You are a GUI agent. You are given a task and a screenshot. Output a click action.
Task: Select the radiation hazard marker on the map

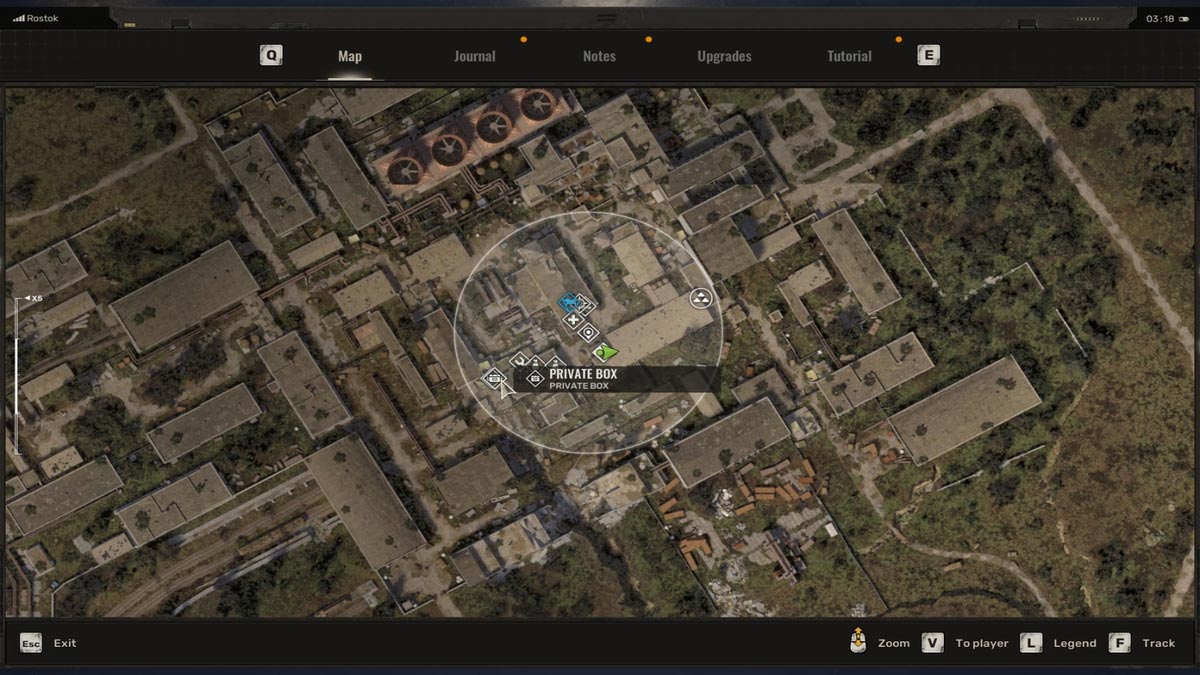pyautogui.click(x=699, y=299)
